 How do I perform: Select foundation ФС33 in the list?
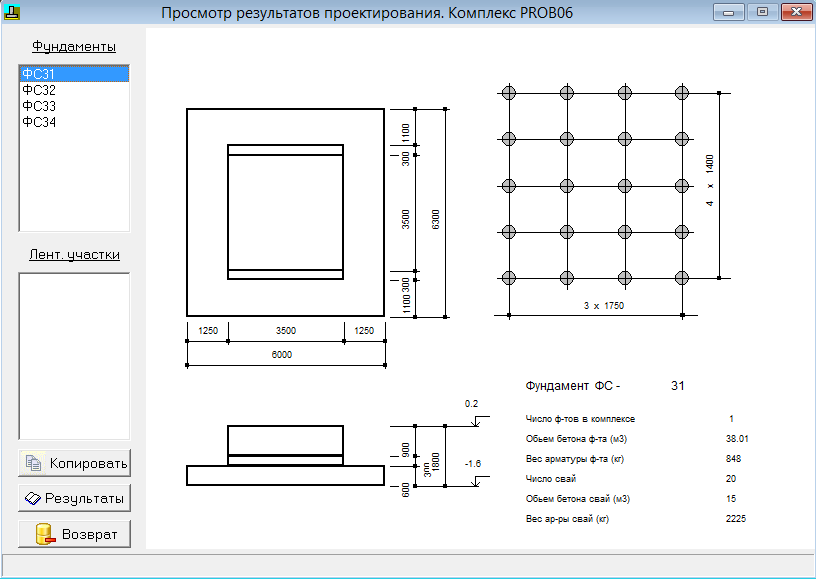point(74,106)
